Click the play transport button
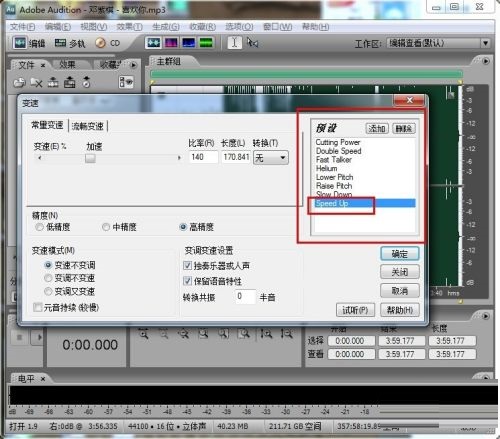500x439 pixels. coord(37,337)
